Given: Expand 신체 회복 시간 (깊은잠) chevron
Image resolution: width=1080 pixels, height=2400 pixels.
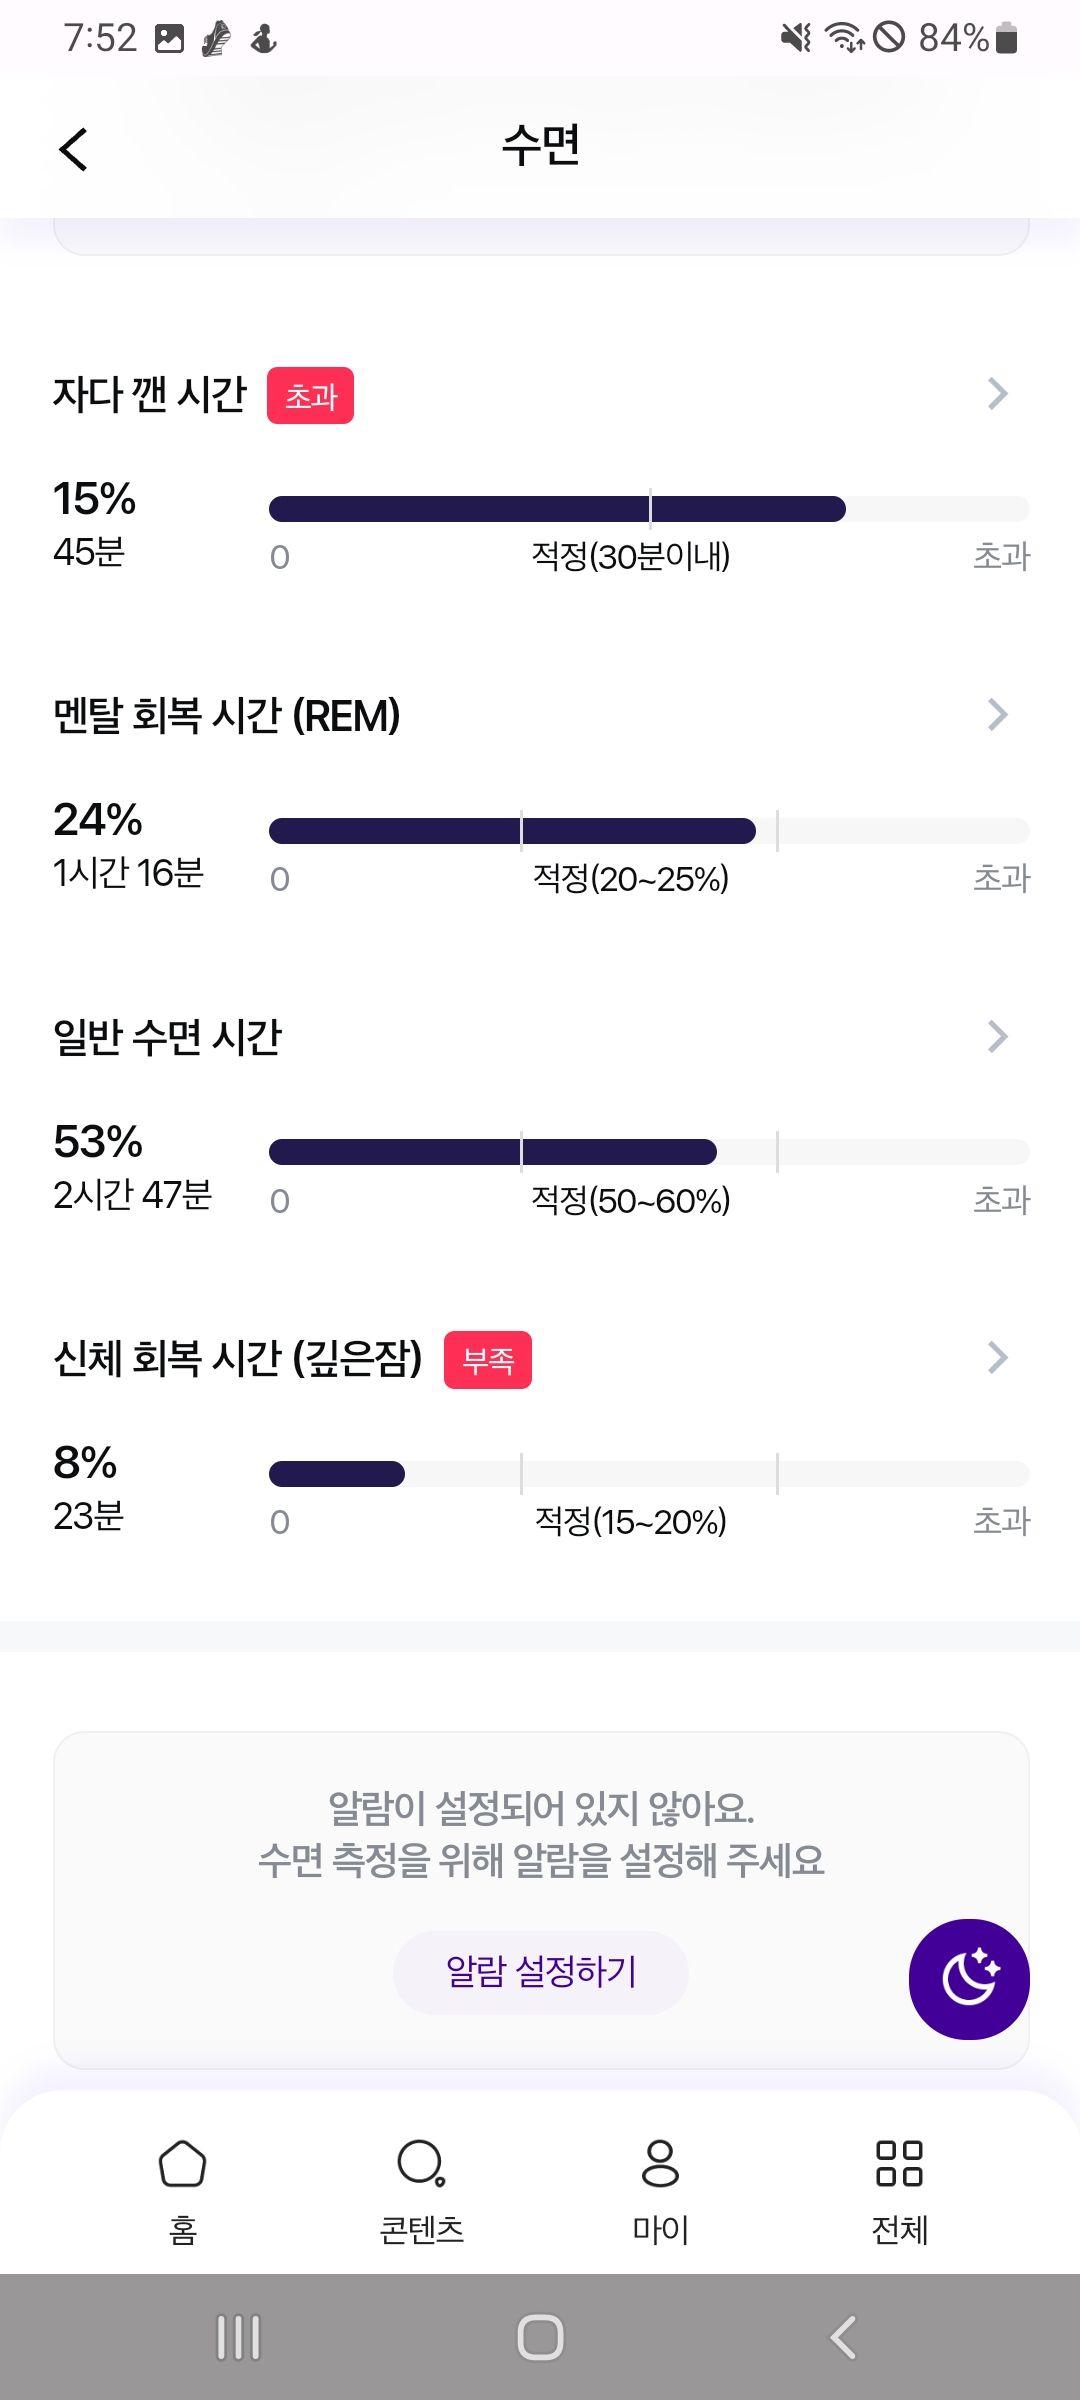Looking at the screenshot, I should (x=997, y=1358).
